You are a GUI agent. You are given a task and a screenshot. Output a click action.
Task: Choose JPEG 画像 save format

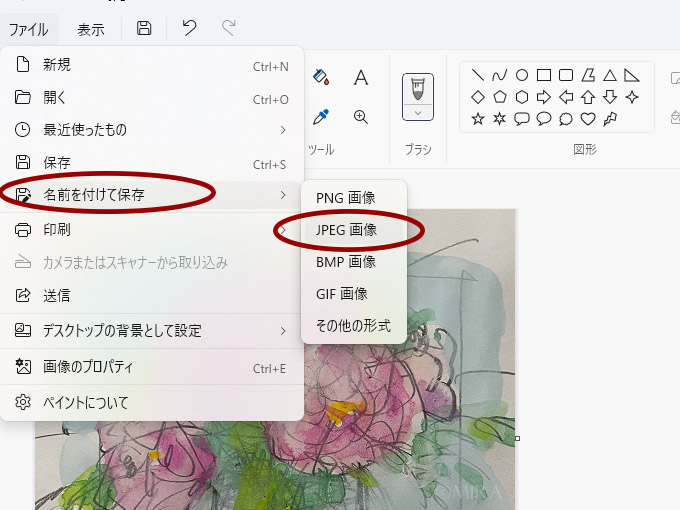(346, 230)
